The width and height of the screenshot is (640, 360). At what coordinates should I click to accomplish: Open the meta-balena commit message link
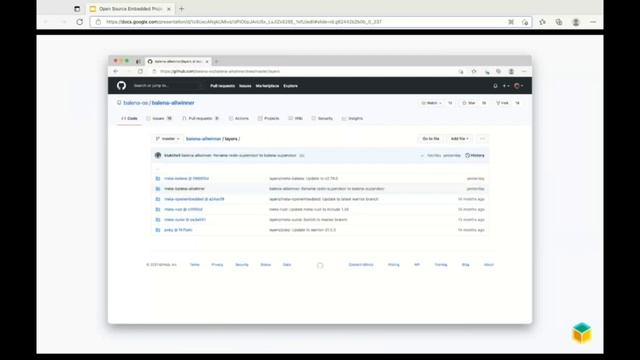click(x=303, y=178)
